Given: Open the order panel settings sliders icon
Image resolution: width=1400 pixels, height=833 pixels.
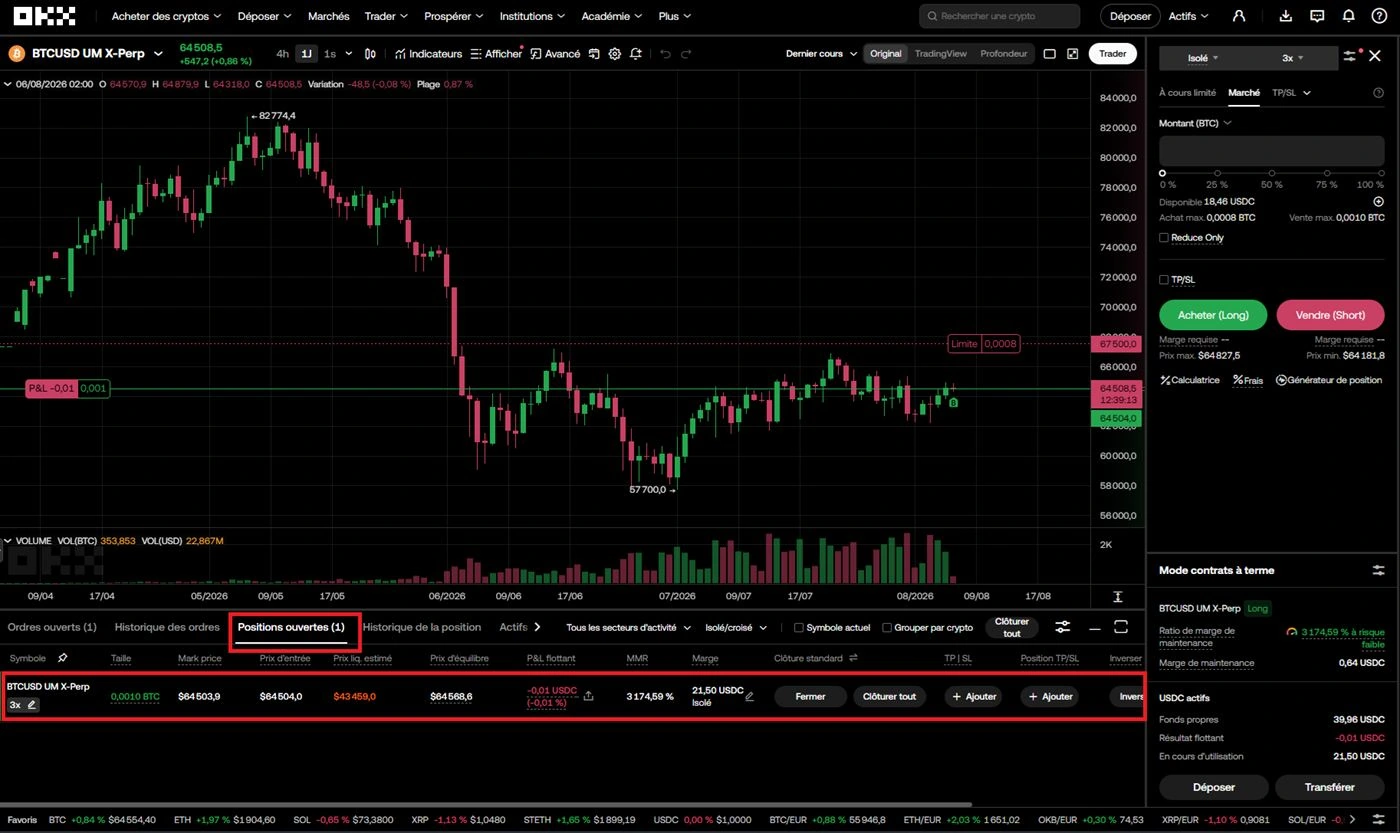Looking at the screenshot, I should coord(1351,57).
